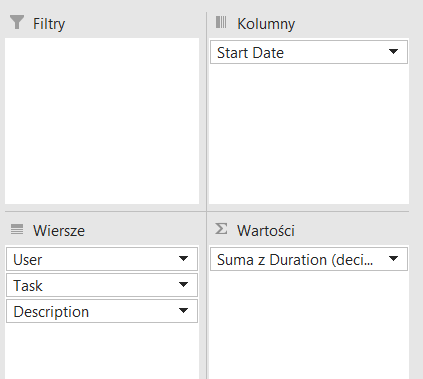Select the User field in Wiersze

click(x=102, y=259)
